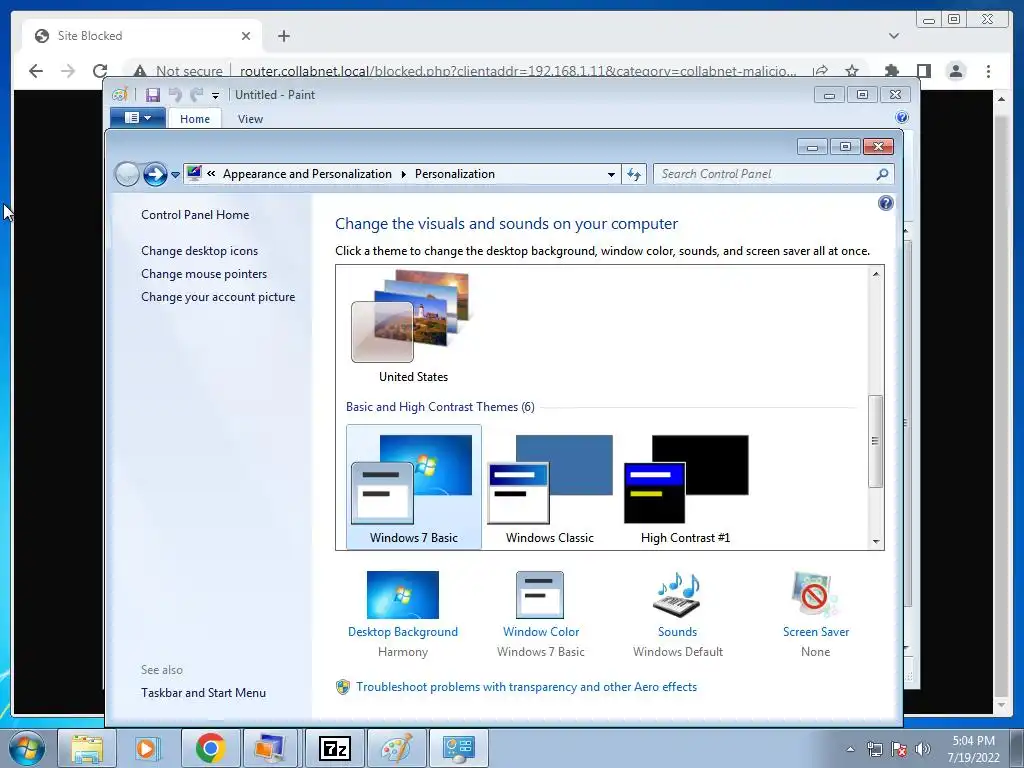Open Windows Explorer from taskbar
Viewport: 1024px width, 768px height.
pyautogui.click(x=87, y=748)
